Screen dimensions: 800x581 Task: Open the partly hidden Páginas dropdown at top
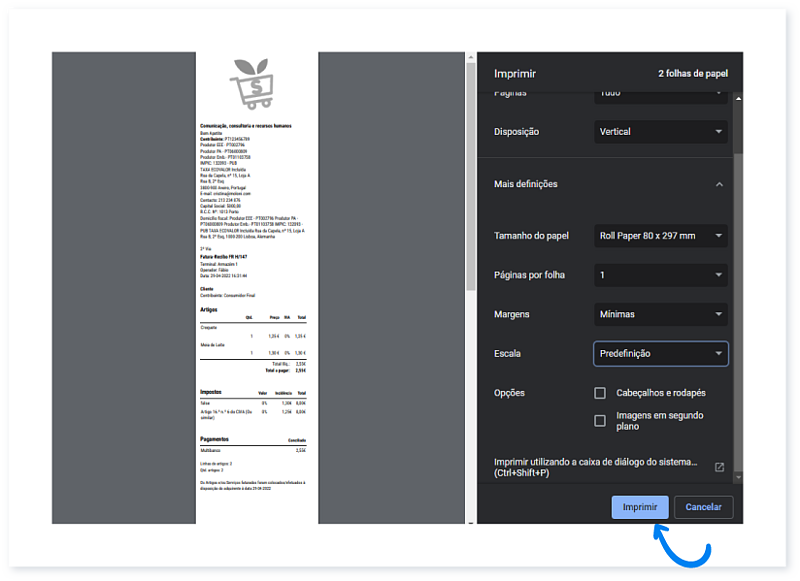661,97
